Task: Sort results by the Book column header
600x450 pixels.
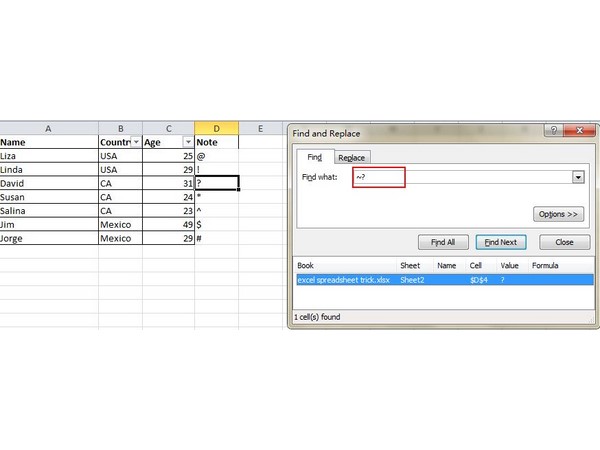Action: tap(346, 266)
